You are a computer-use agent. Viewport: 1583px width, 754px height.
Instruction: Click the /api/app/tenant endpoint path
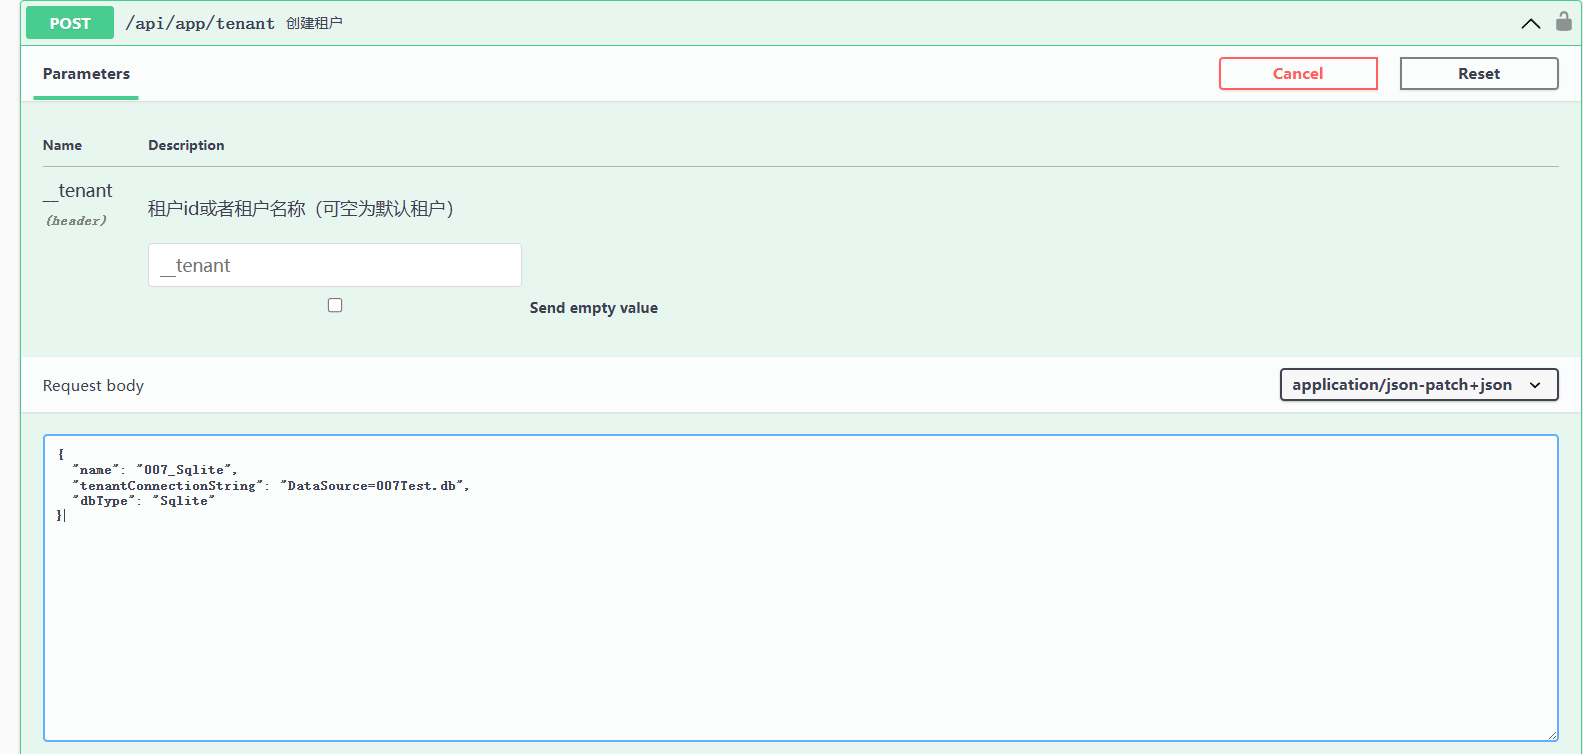pyautogui.click(x=200, y=23)
